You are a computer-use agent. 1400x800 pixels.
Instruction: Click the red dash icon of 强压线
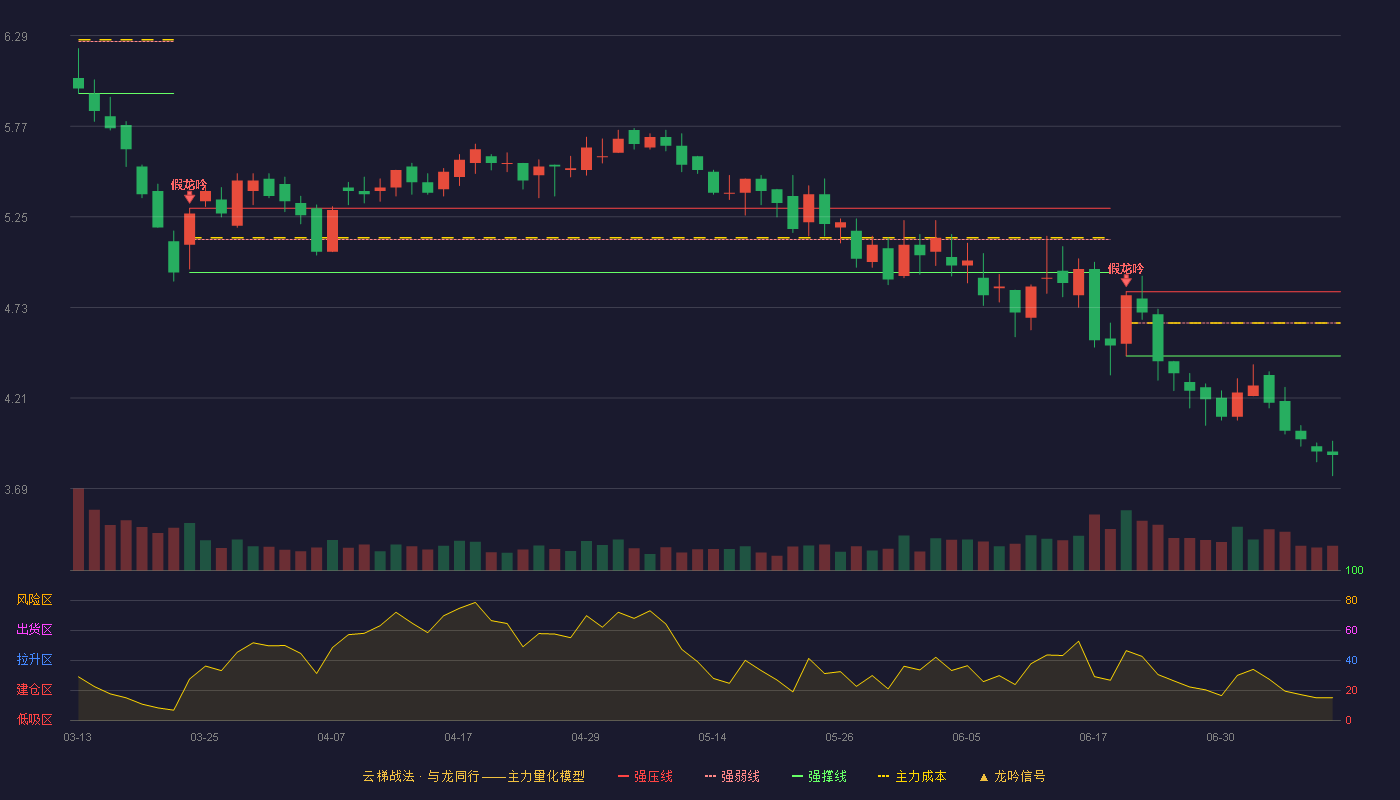click(x=624, y=776)
